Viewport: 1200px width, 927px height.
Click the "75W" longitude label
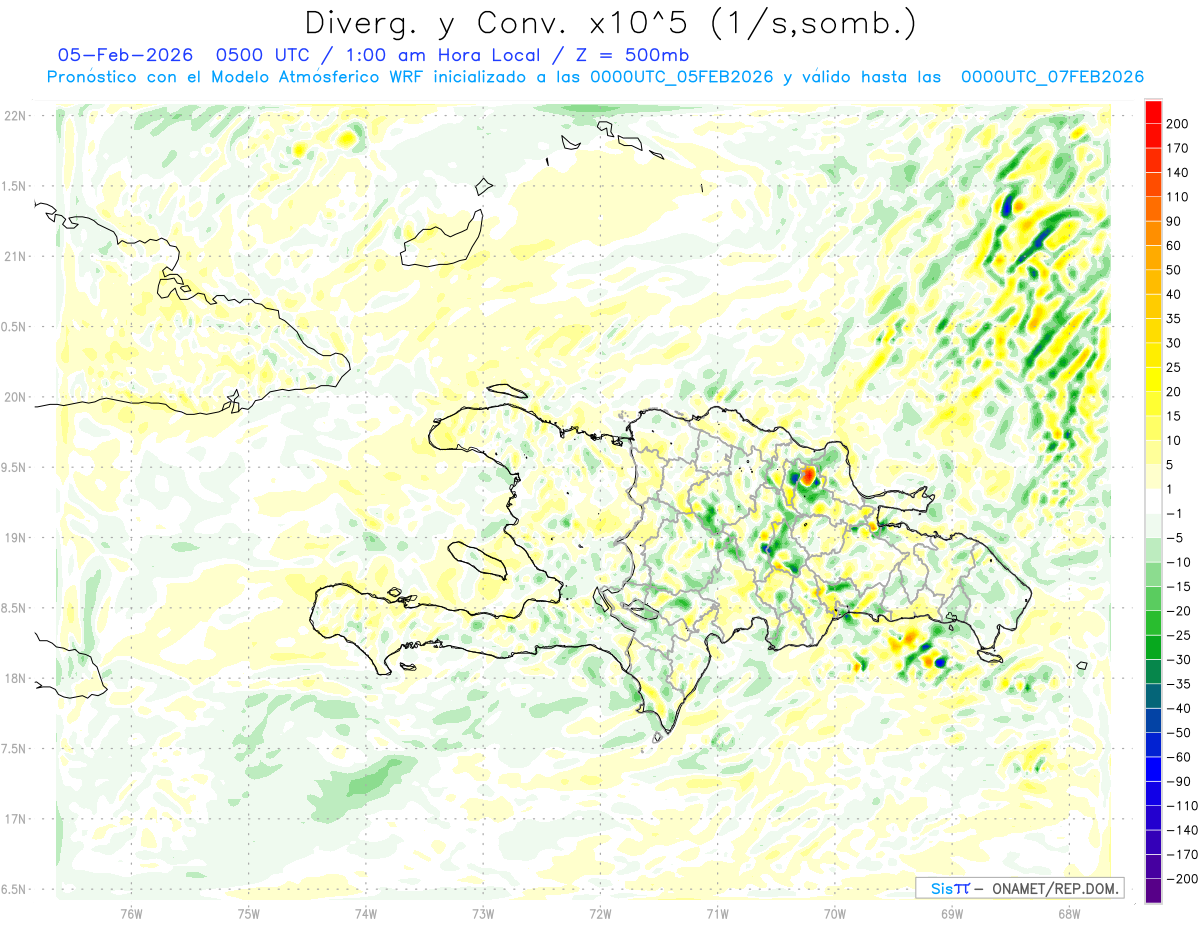[249, 914]
